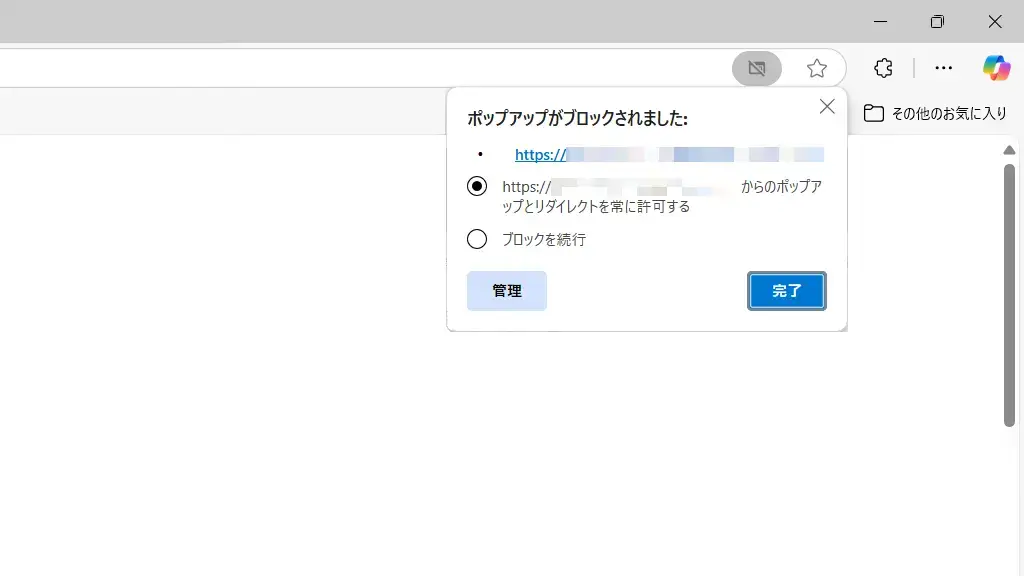The height and width of the screenshot is (576, 1024).
Task: Open the その他のお気に入り folder
Action: click(935, 113)
